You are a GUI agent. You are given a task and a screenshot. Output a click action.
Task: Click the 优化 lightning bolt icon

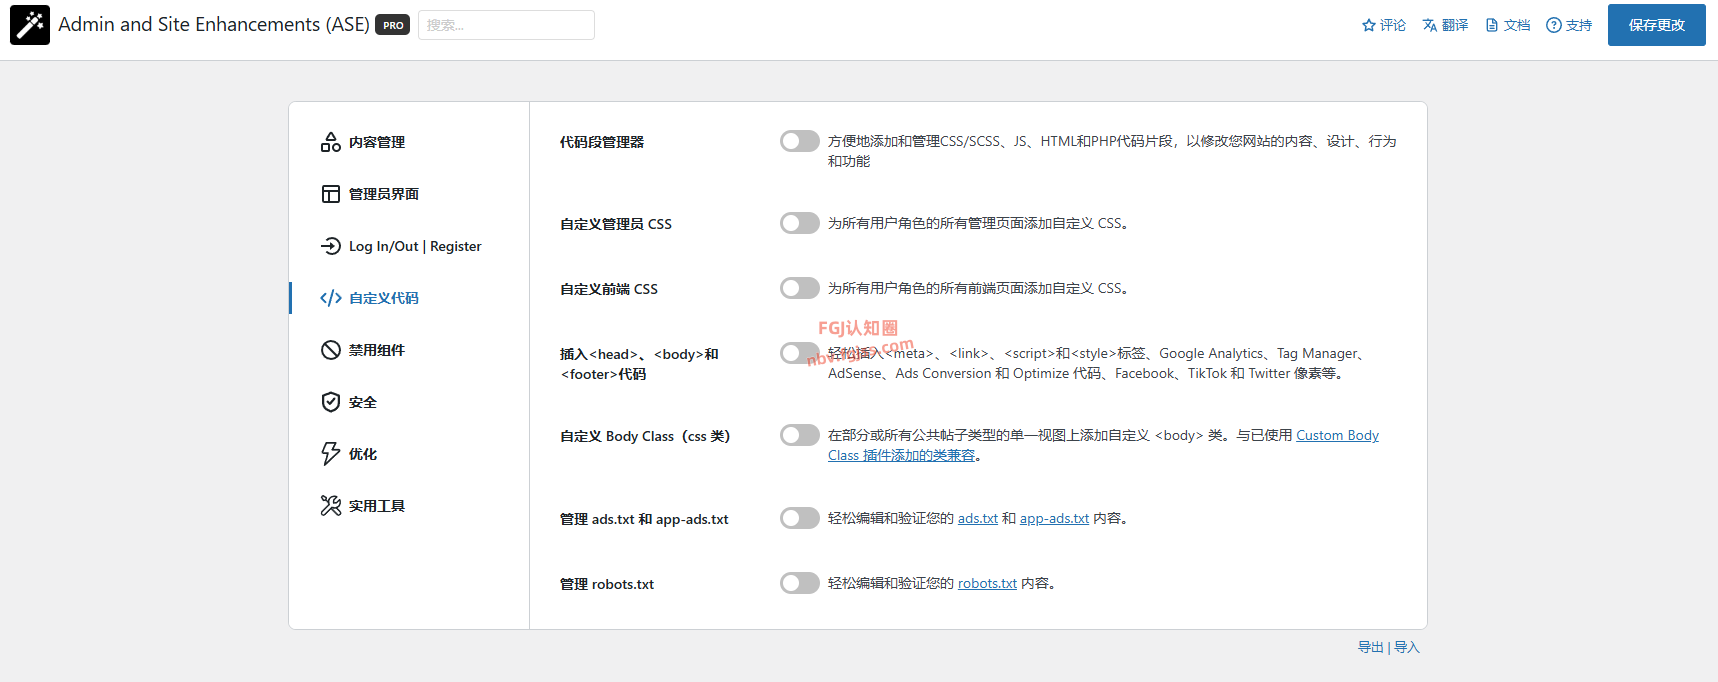[331, 454]
